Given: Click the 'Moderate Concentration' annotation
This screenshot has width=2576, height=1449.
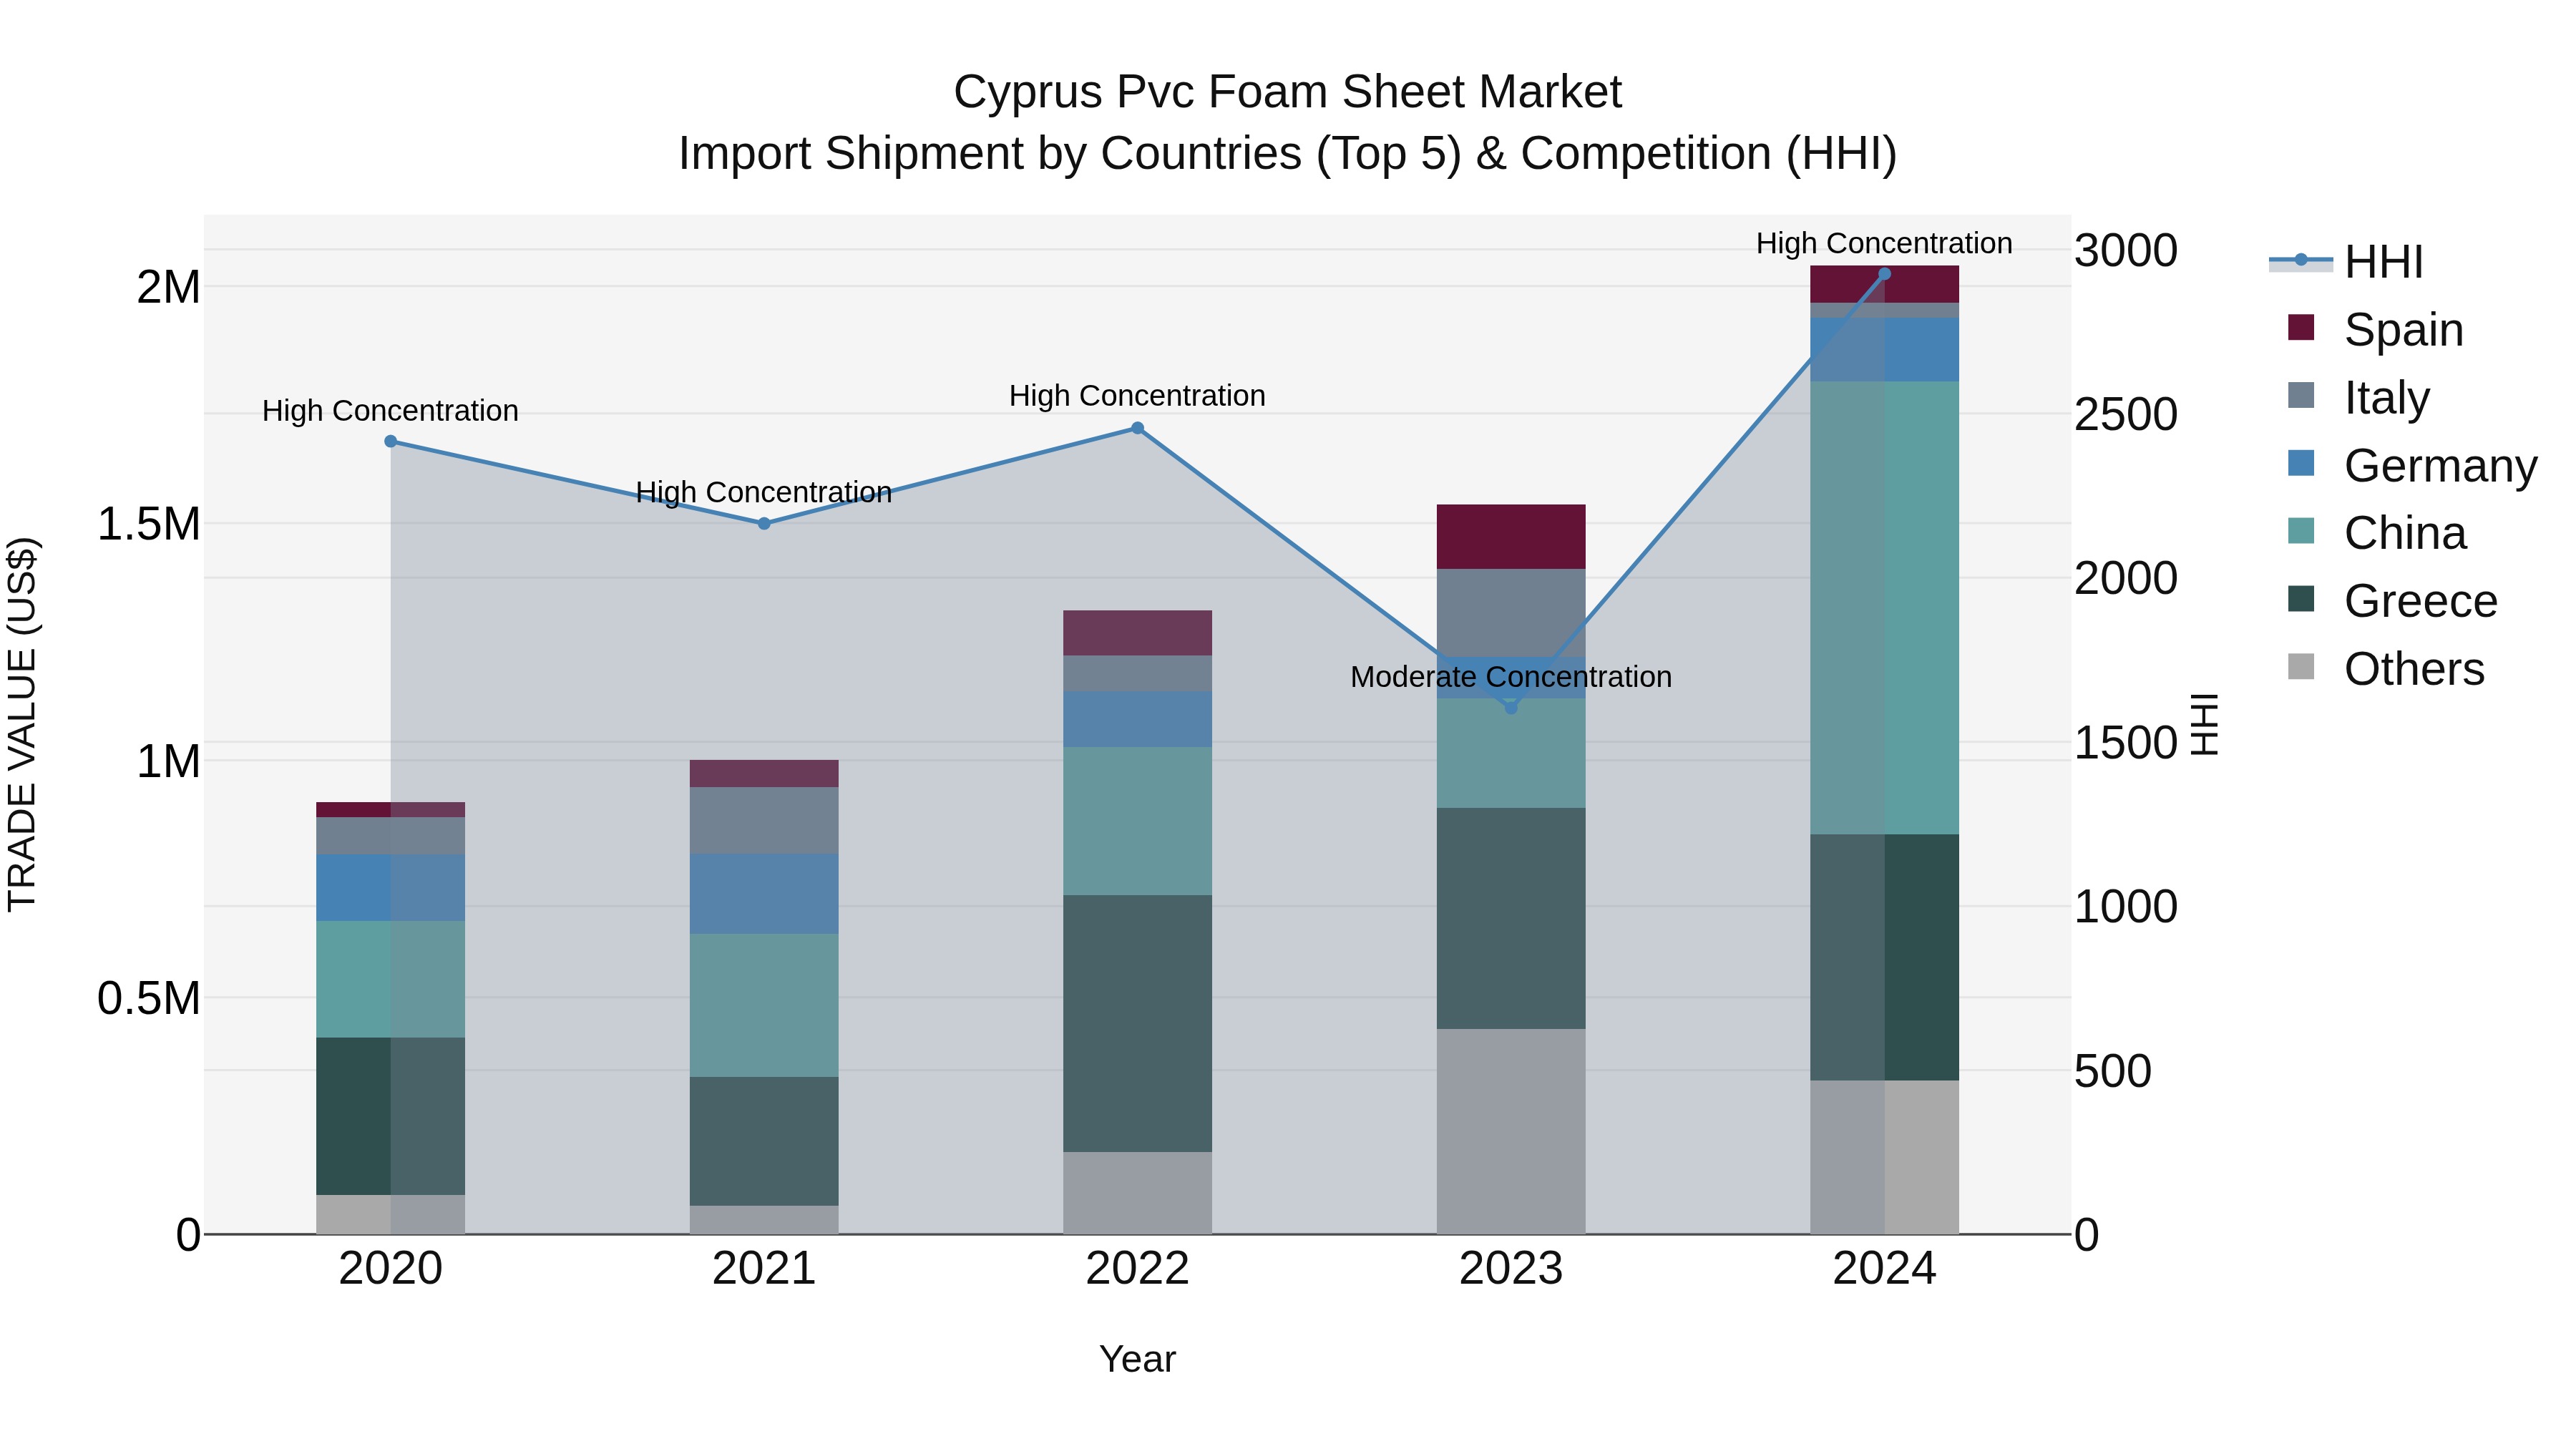Looking at the screenshot, I should (1511, 677).
